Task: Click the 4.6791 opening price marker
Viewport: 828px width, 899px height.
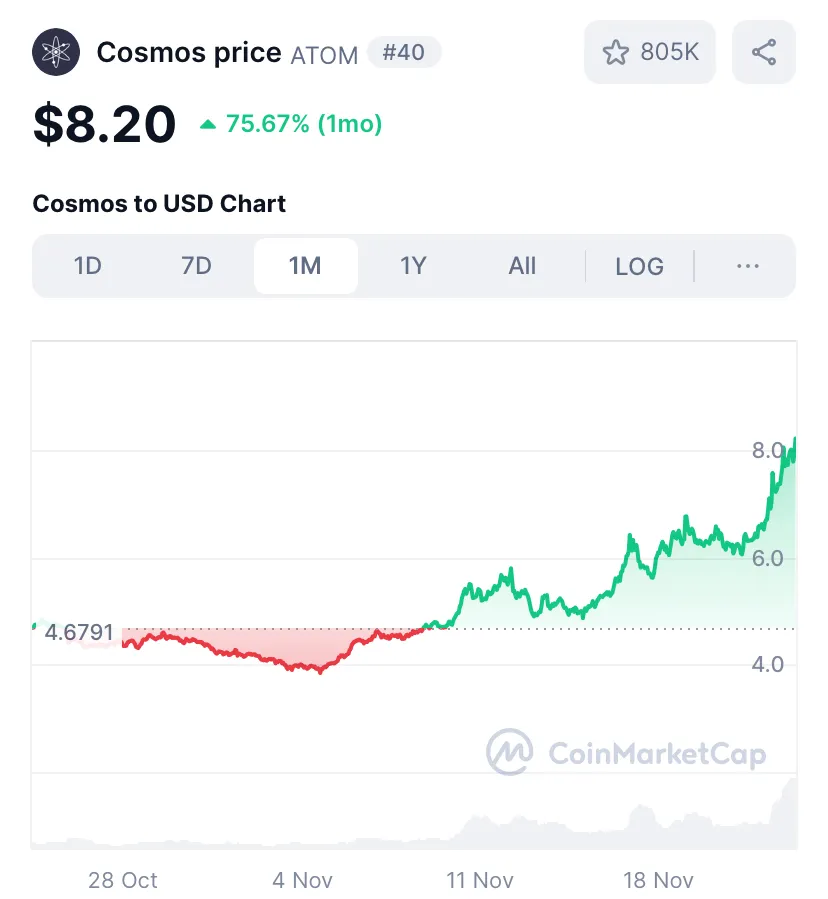Action: pos(79,632)
